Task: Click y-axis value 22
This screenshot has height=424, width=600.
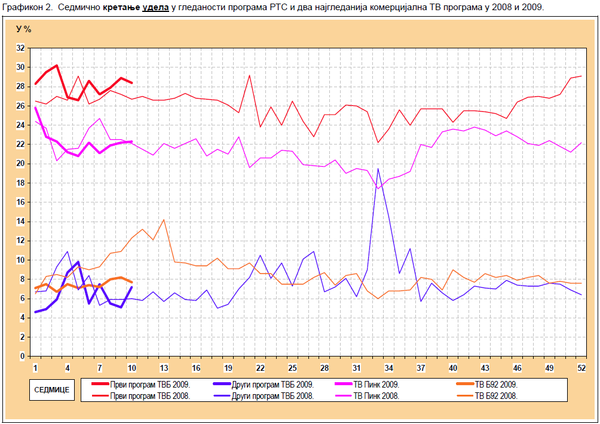Action: pos(20,144)
